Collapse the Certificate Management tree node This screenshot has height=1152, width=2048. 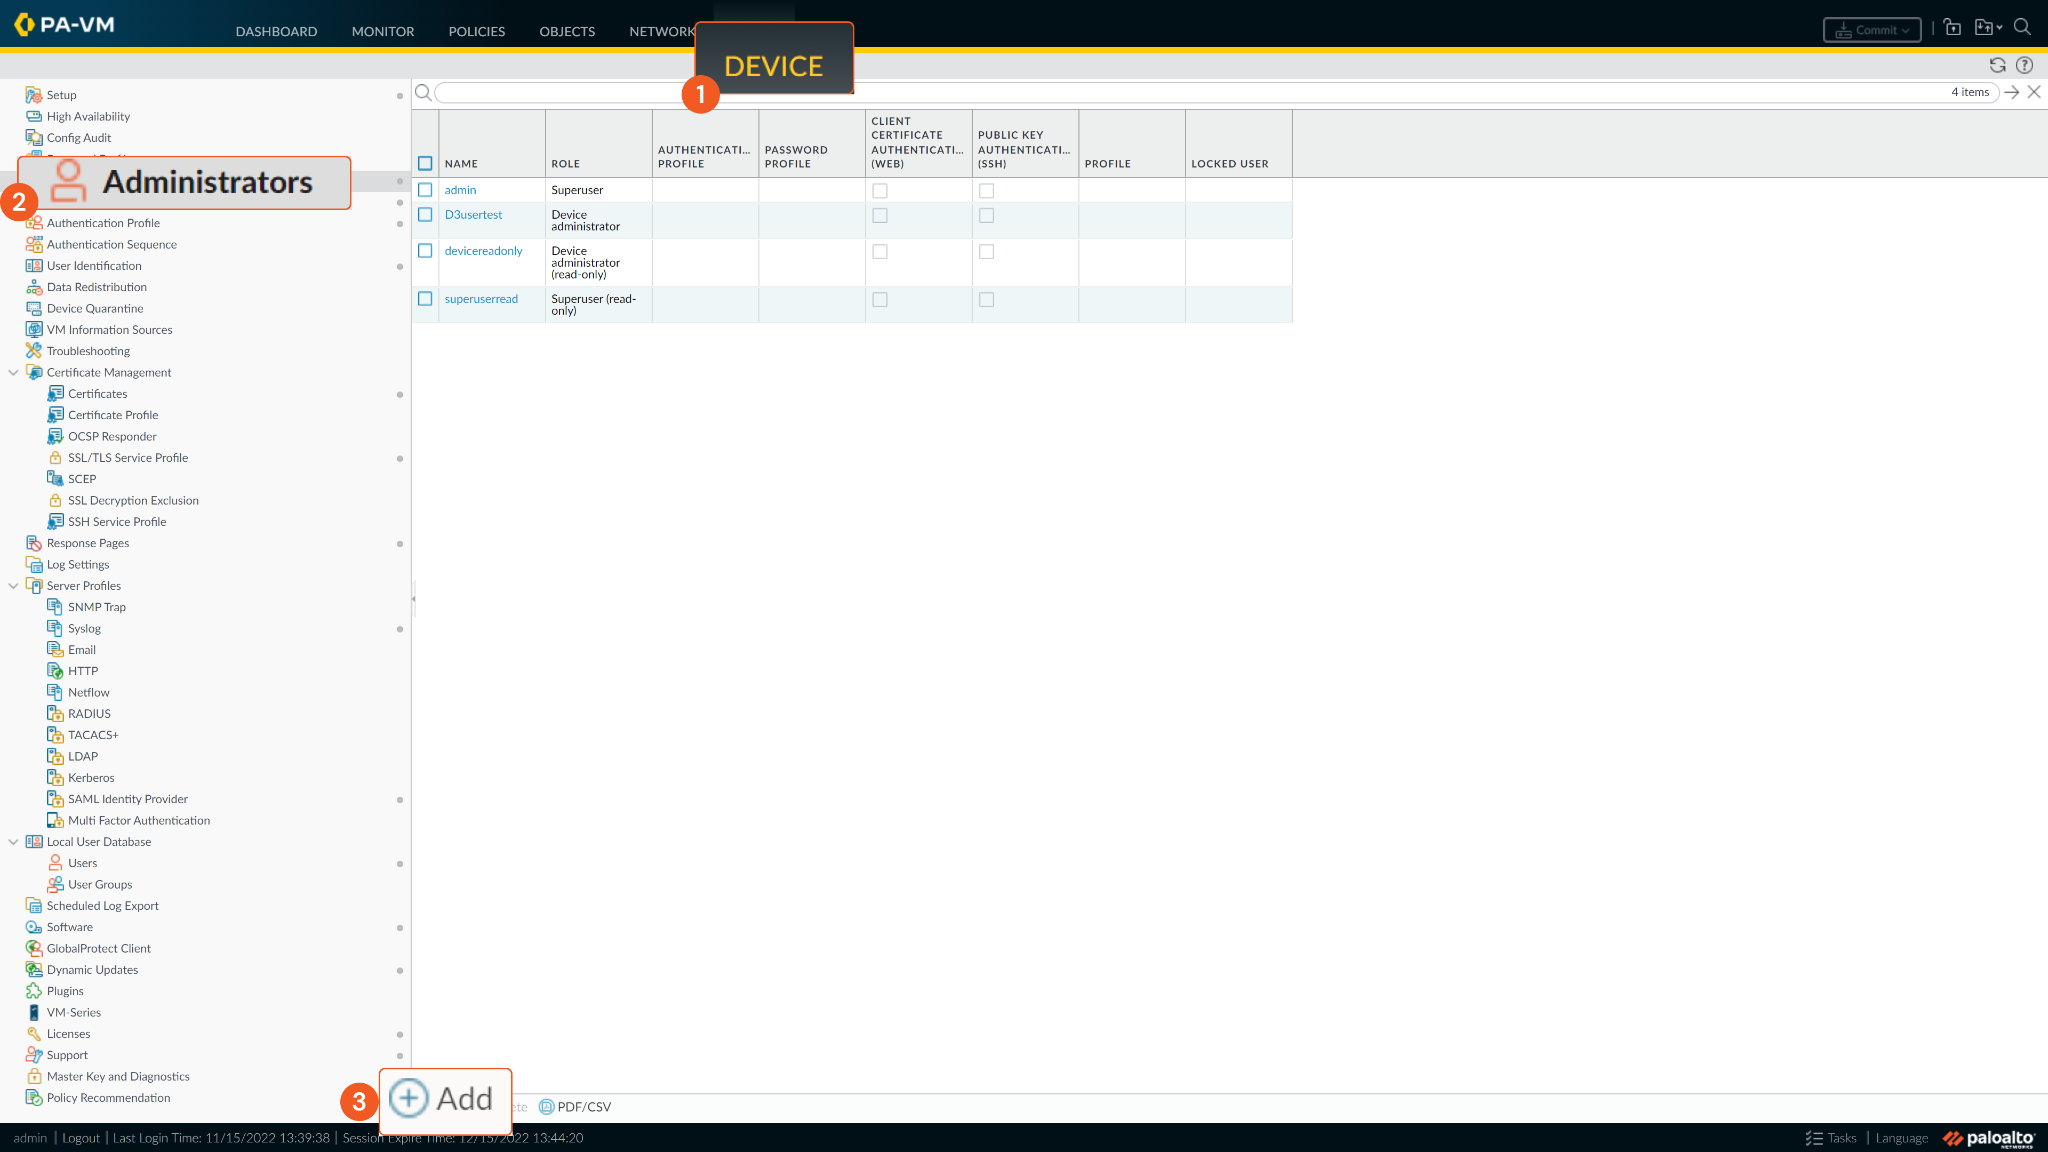click(13, 373)
